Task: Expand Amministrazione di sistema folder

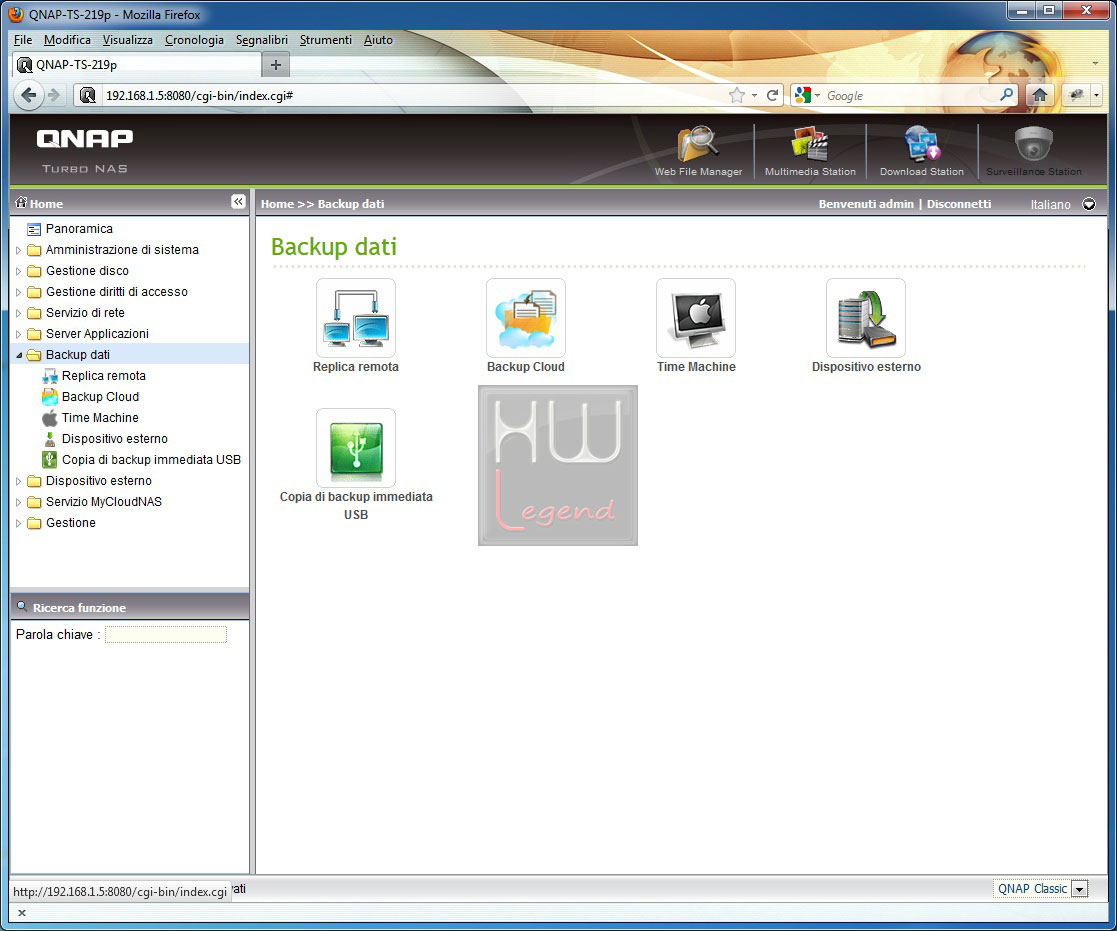Action: tap(19, 250)
